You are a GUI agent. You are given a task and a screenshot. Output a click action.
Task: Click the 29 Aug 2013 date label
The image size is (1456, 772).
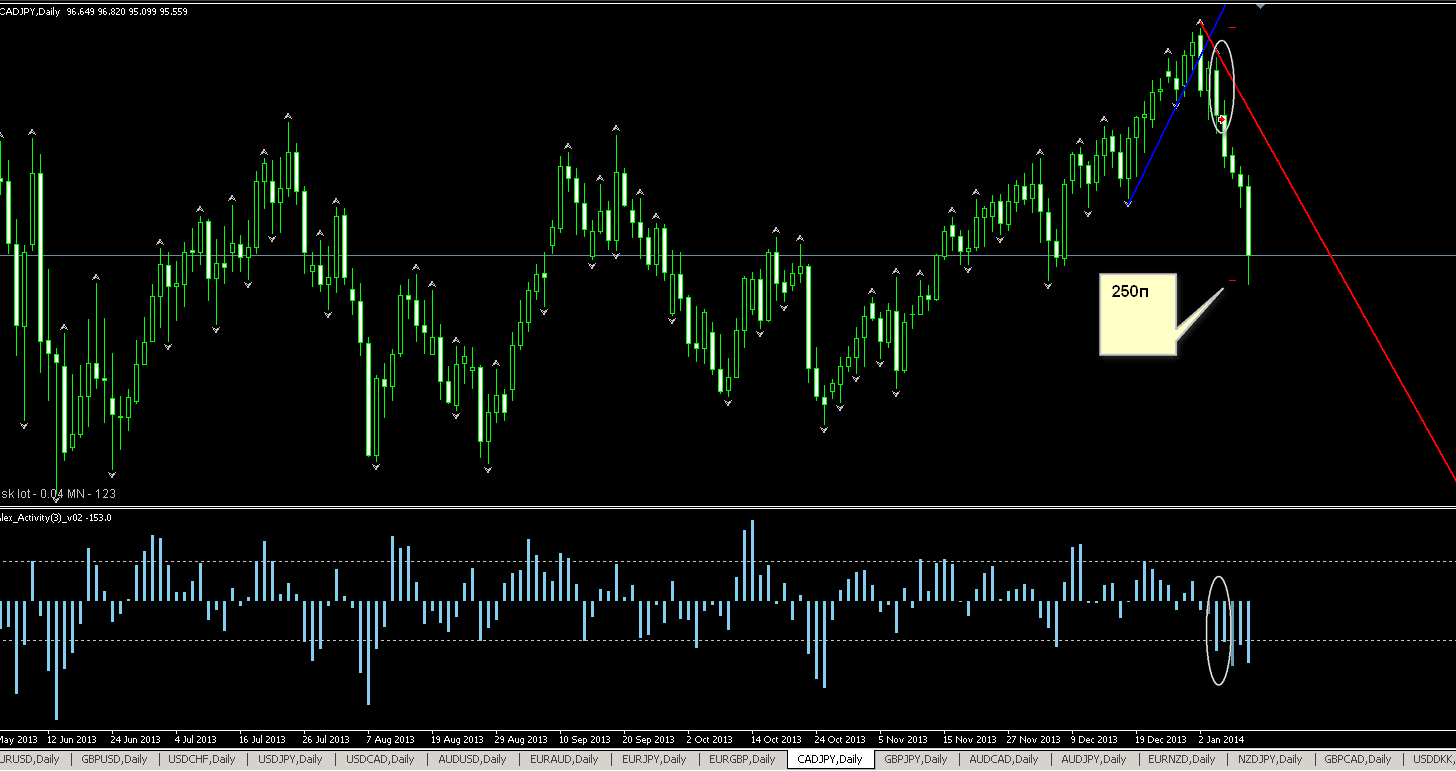point(521,740)
